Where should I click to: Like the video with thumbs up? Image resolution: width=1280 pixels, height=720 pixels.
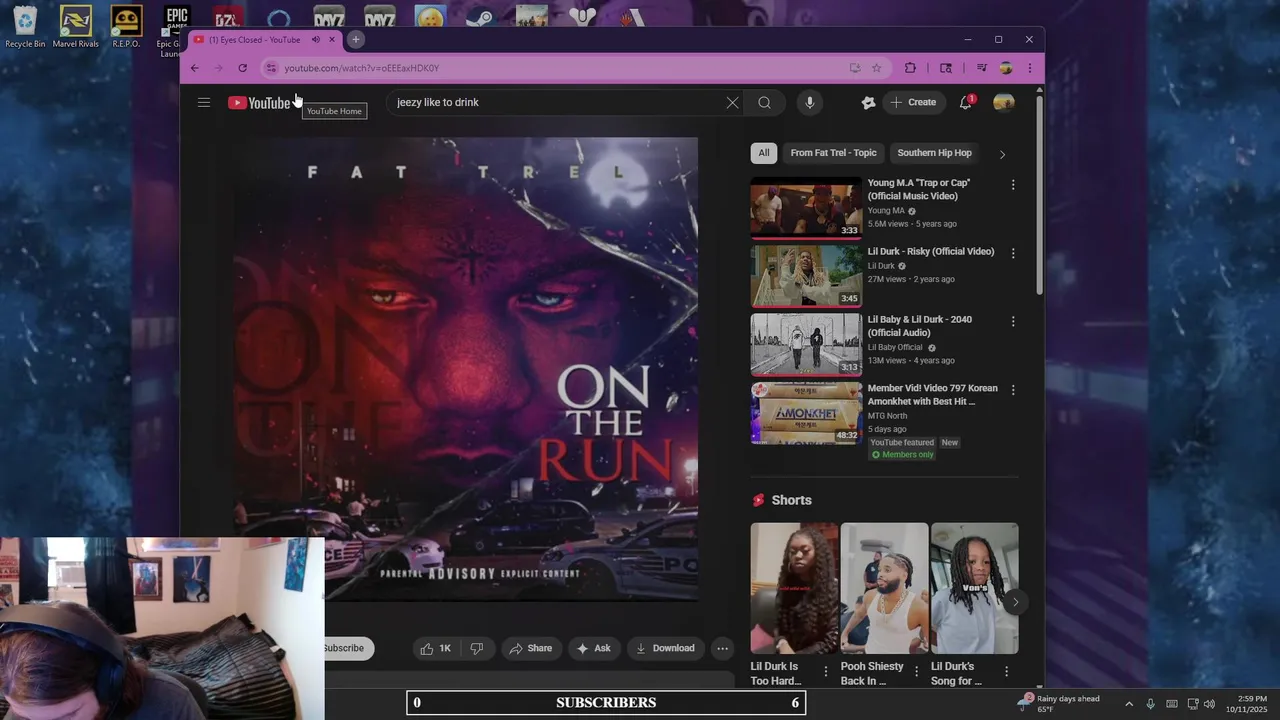pyautogui.click(x=436, y=648)
